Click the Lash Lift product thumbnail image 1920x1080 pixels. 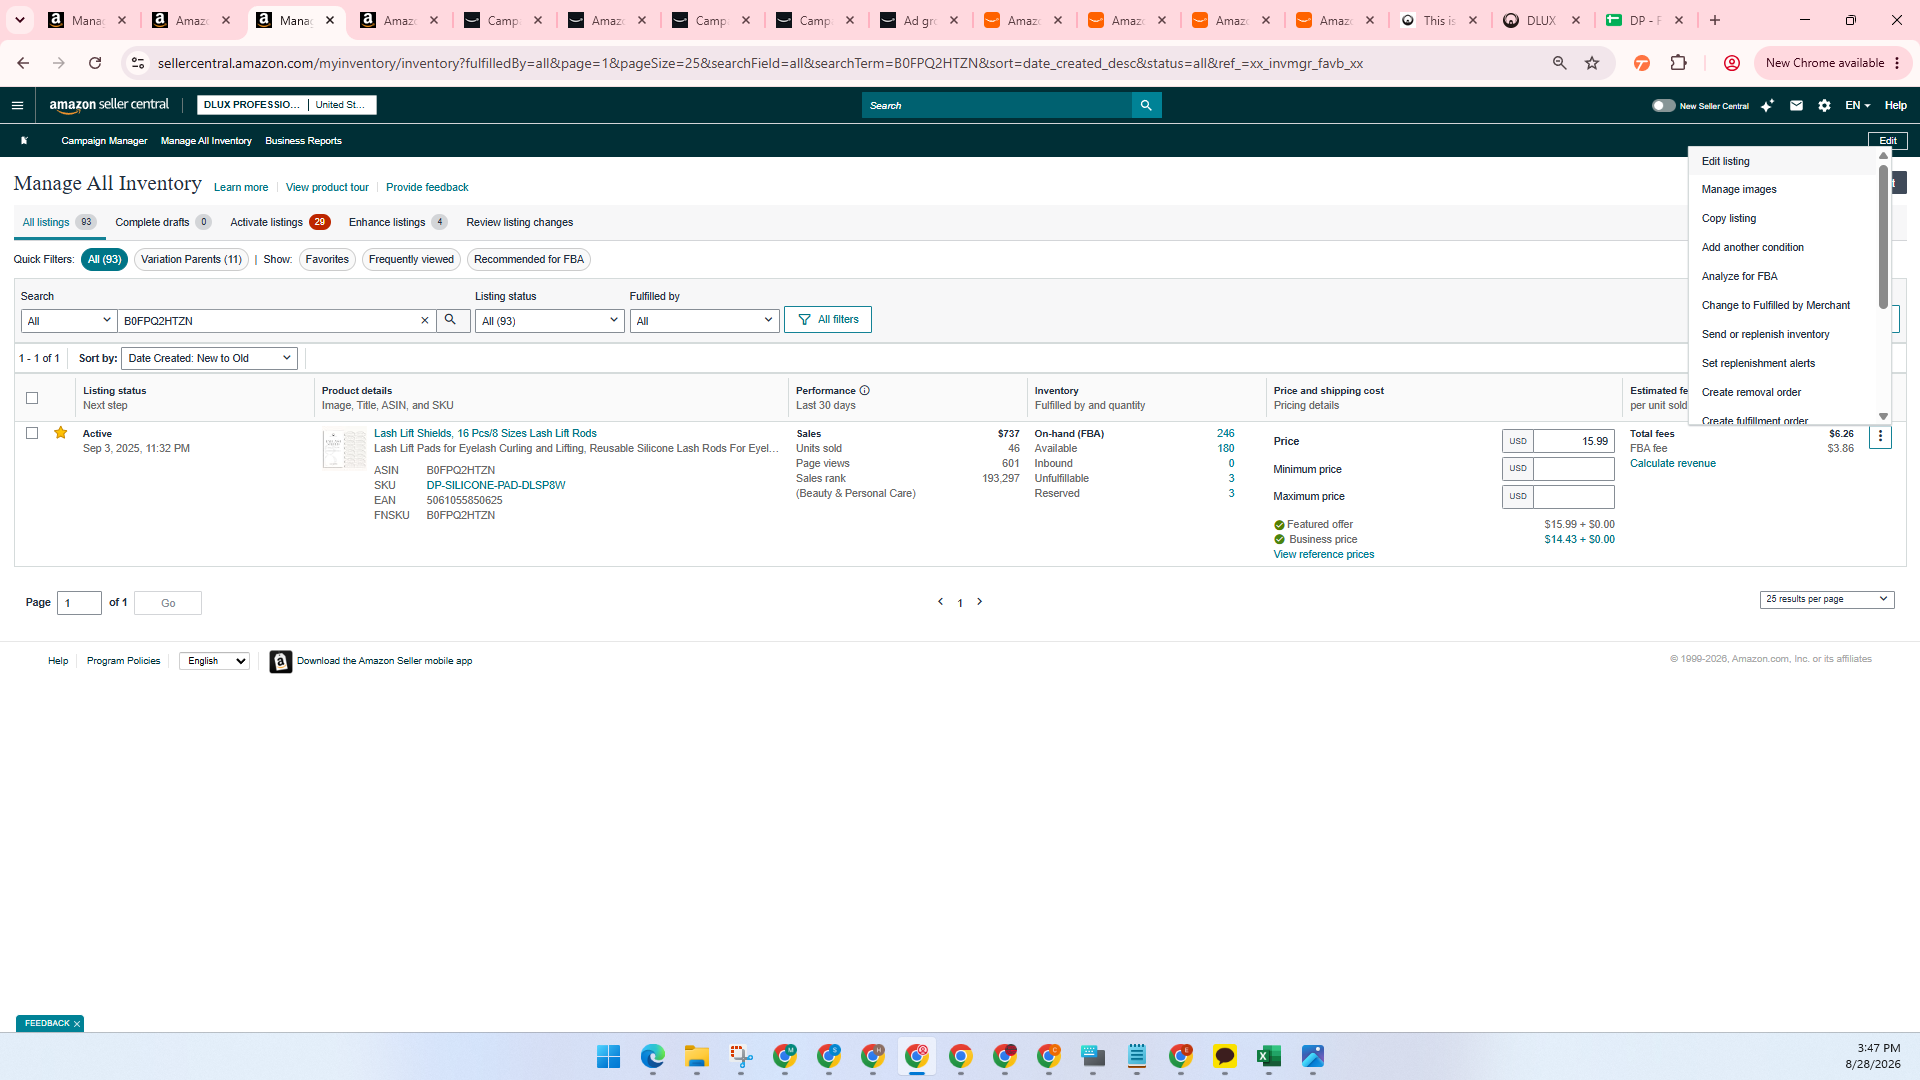point(344,449)
